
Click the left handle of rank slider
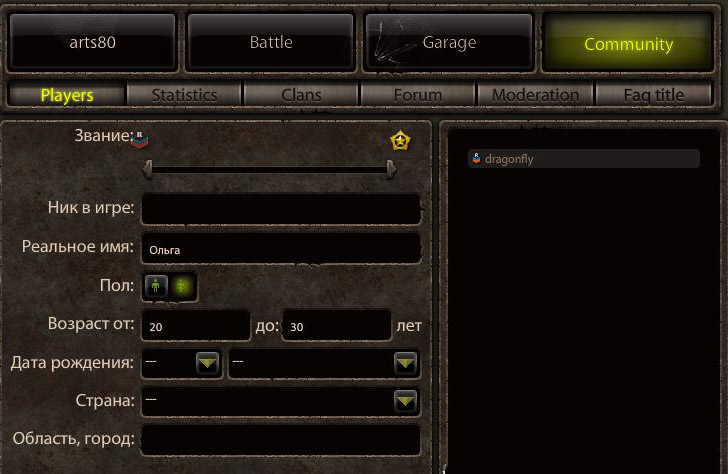point(147,169)
